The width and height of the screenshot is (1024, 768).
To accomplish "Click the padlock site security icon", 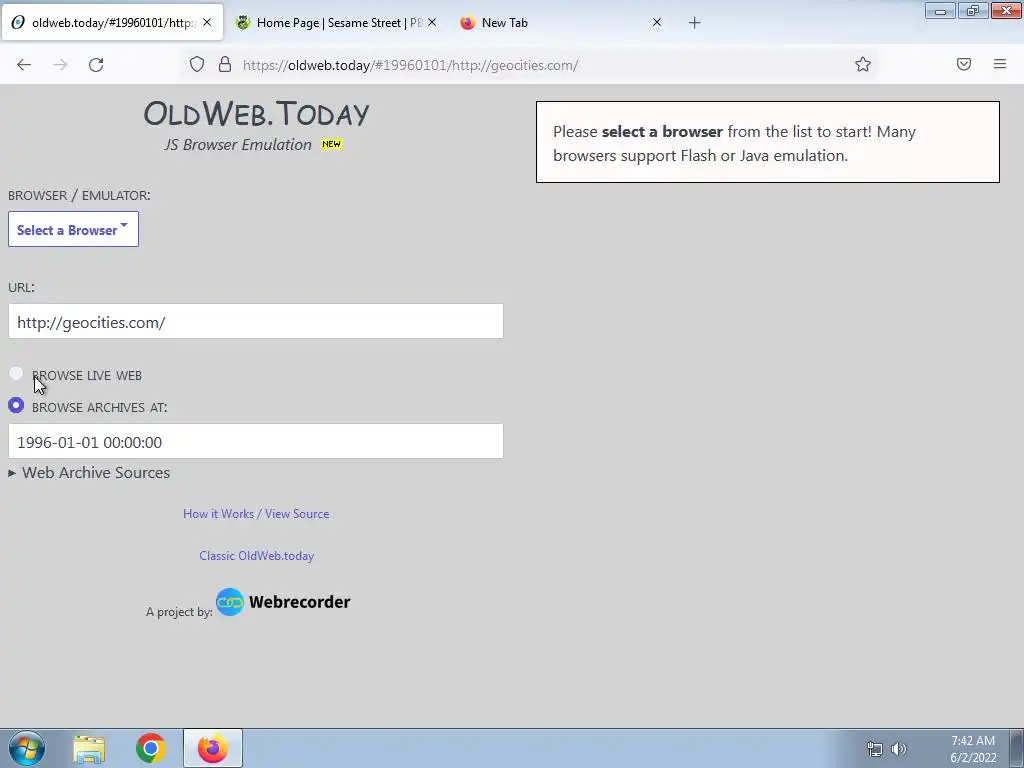I will (x=225, y=65).
